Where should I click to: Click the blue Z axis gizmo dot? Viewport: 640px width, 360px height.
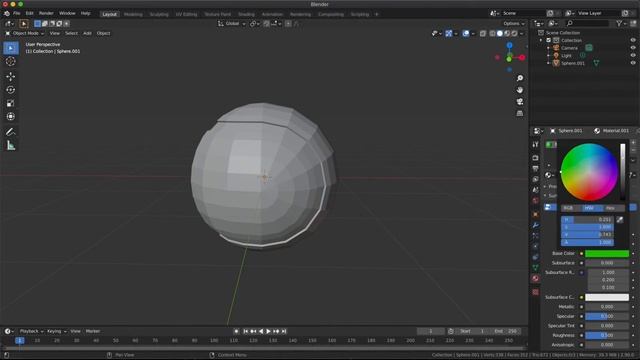tap(509, 45)
